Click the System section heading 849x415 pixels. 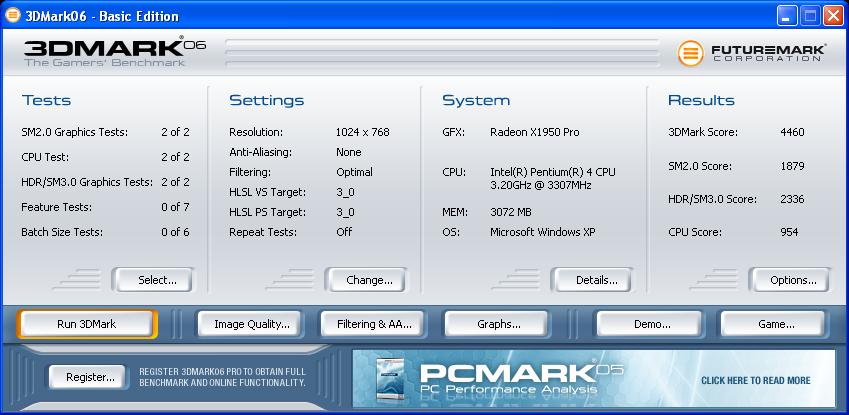[x=476, y=100]
